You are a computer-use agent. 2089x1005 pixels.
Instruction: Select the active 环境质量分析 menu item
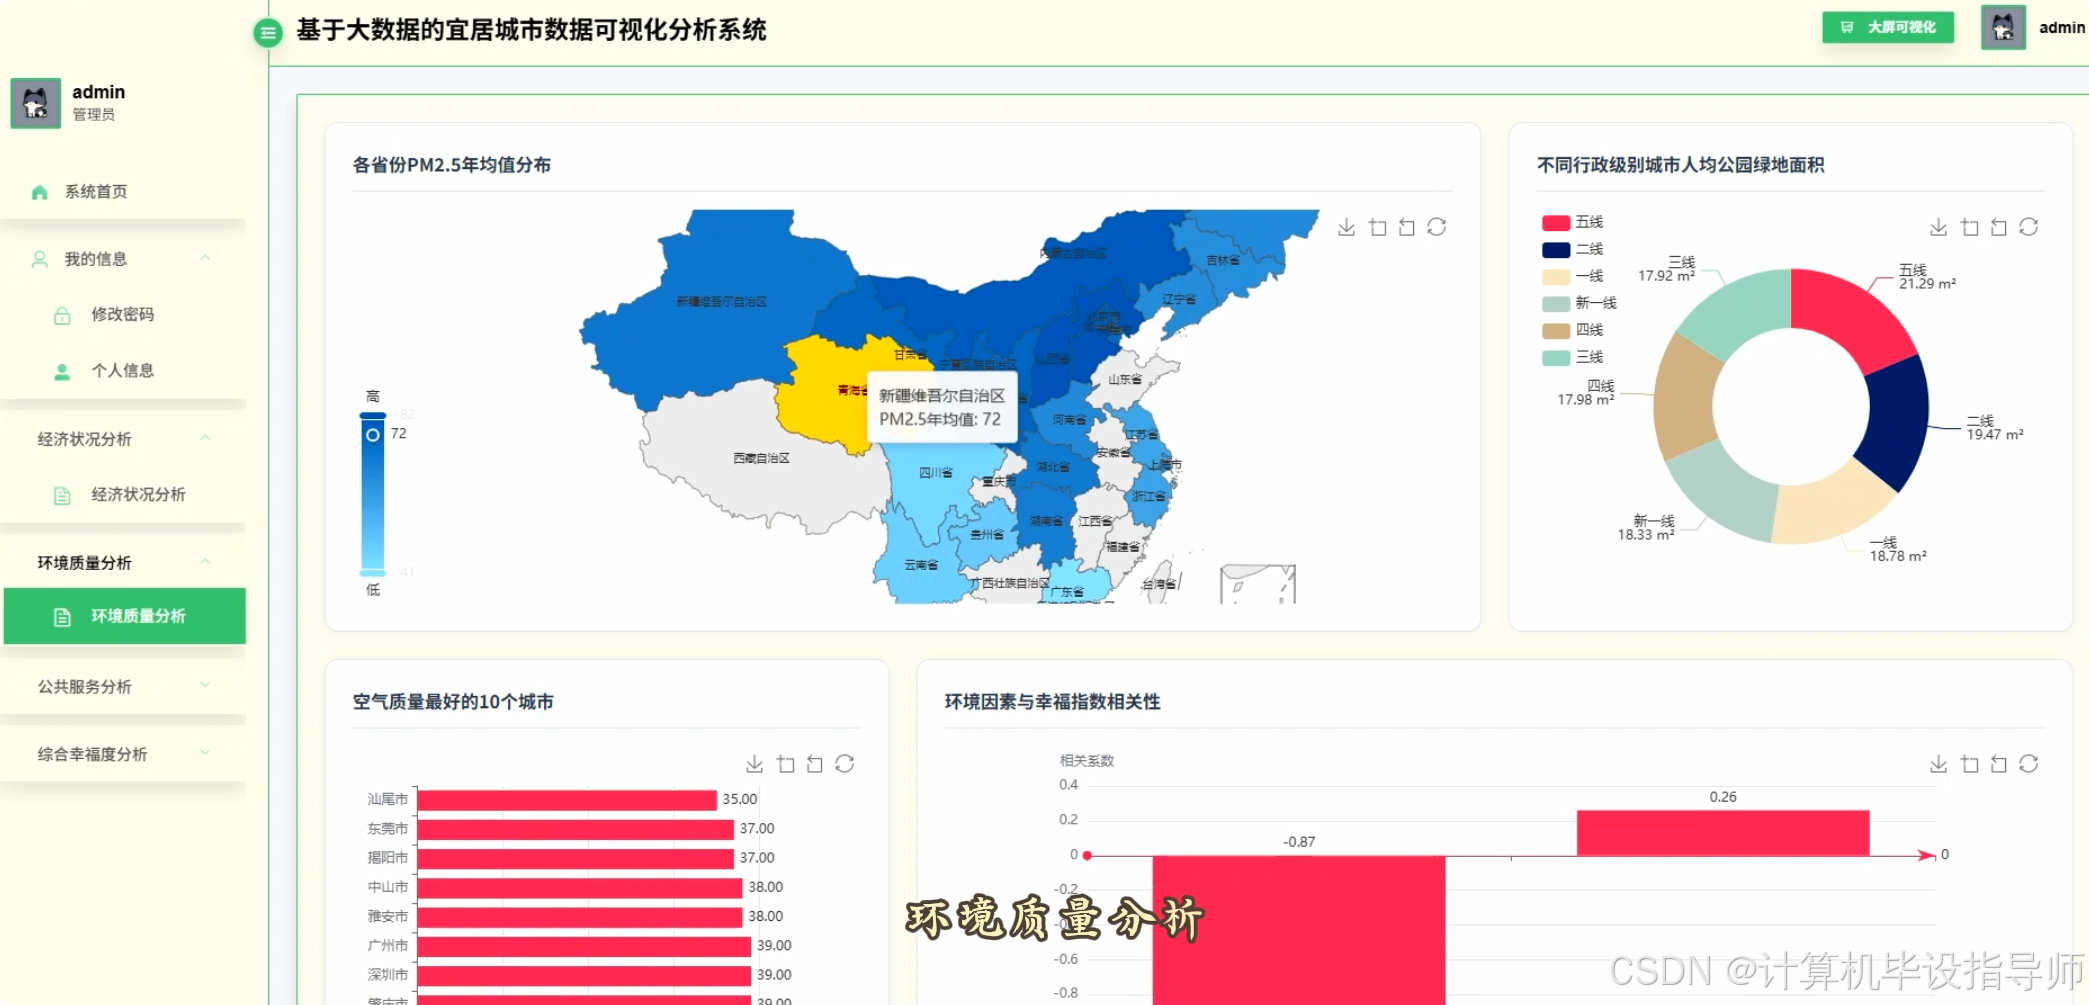click(x=124, y=616)
